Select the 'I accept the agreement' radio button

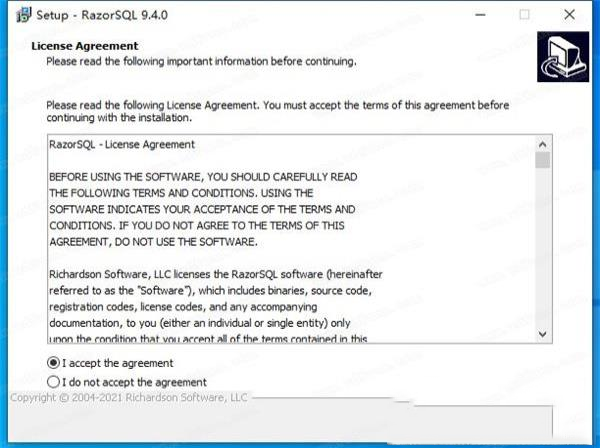53,363
